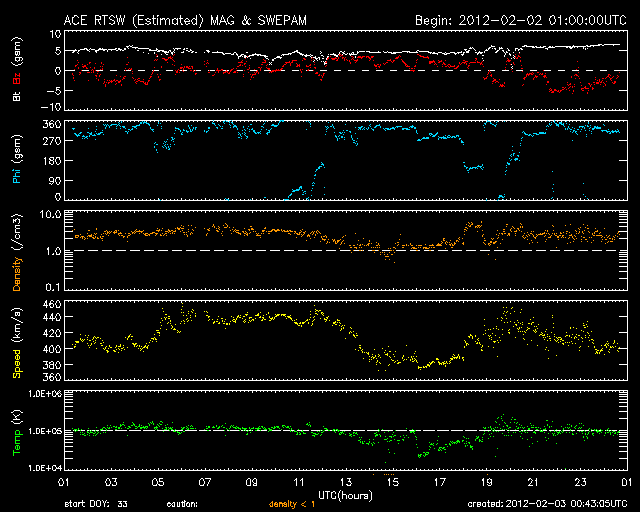Click the '270' tick on the Phi axis
This screenshot has height=512, width=640.
[52, 141]
